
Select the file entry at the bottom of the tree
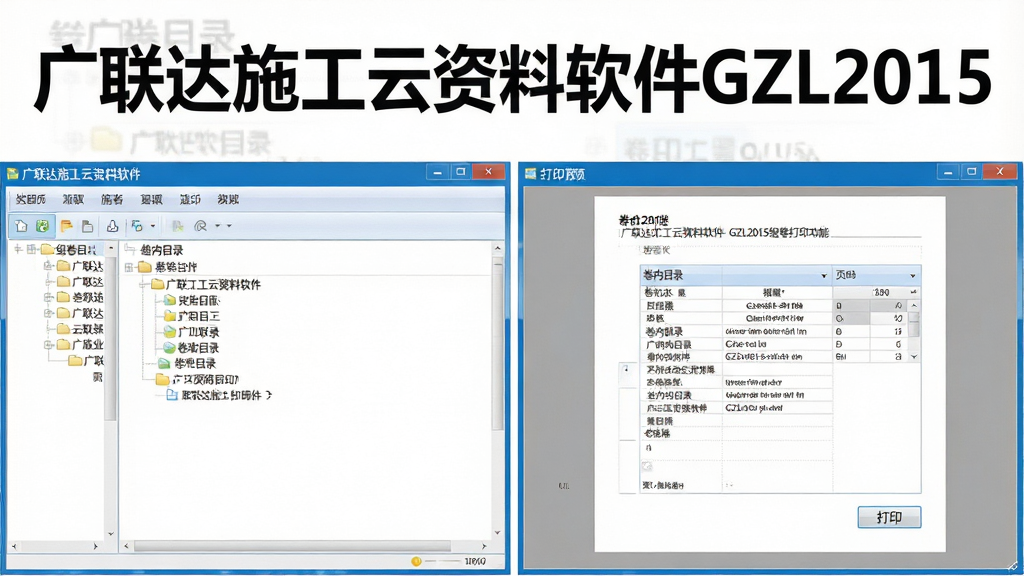pos(220,395)
